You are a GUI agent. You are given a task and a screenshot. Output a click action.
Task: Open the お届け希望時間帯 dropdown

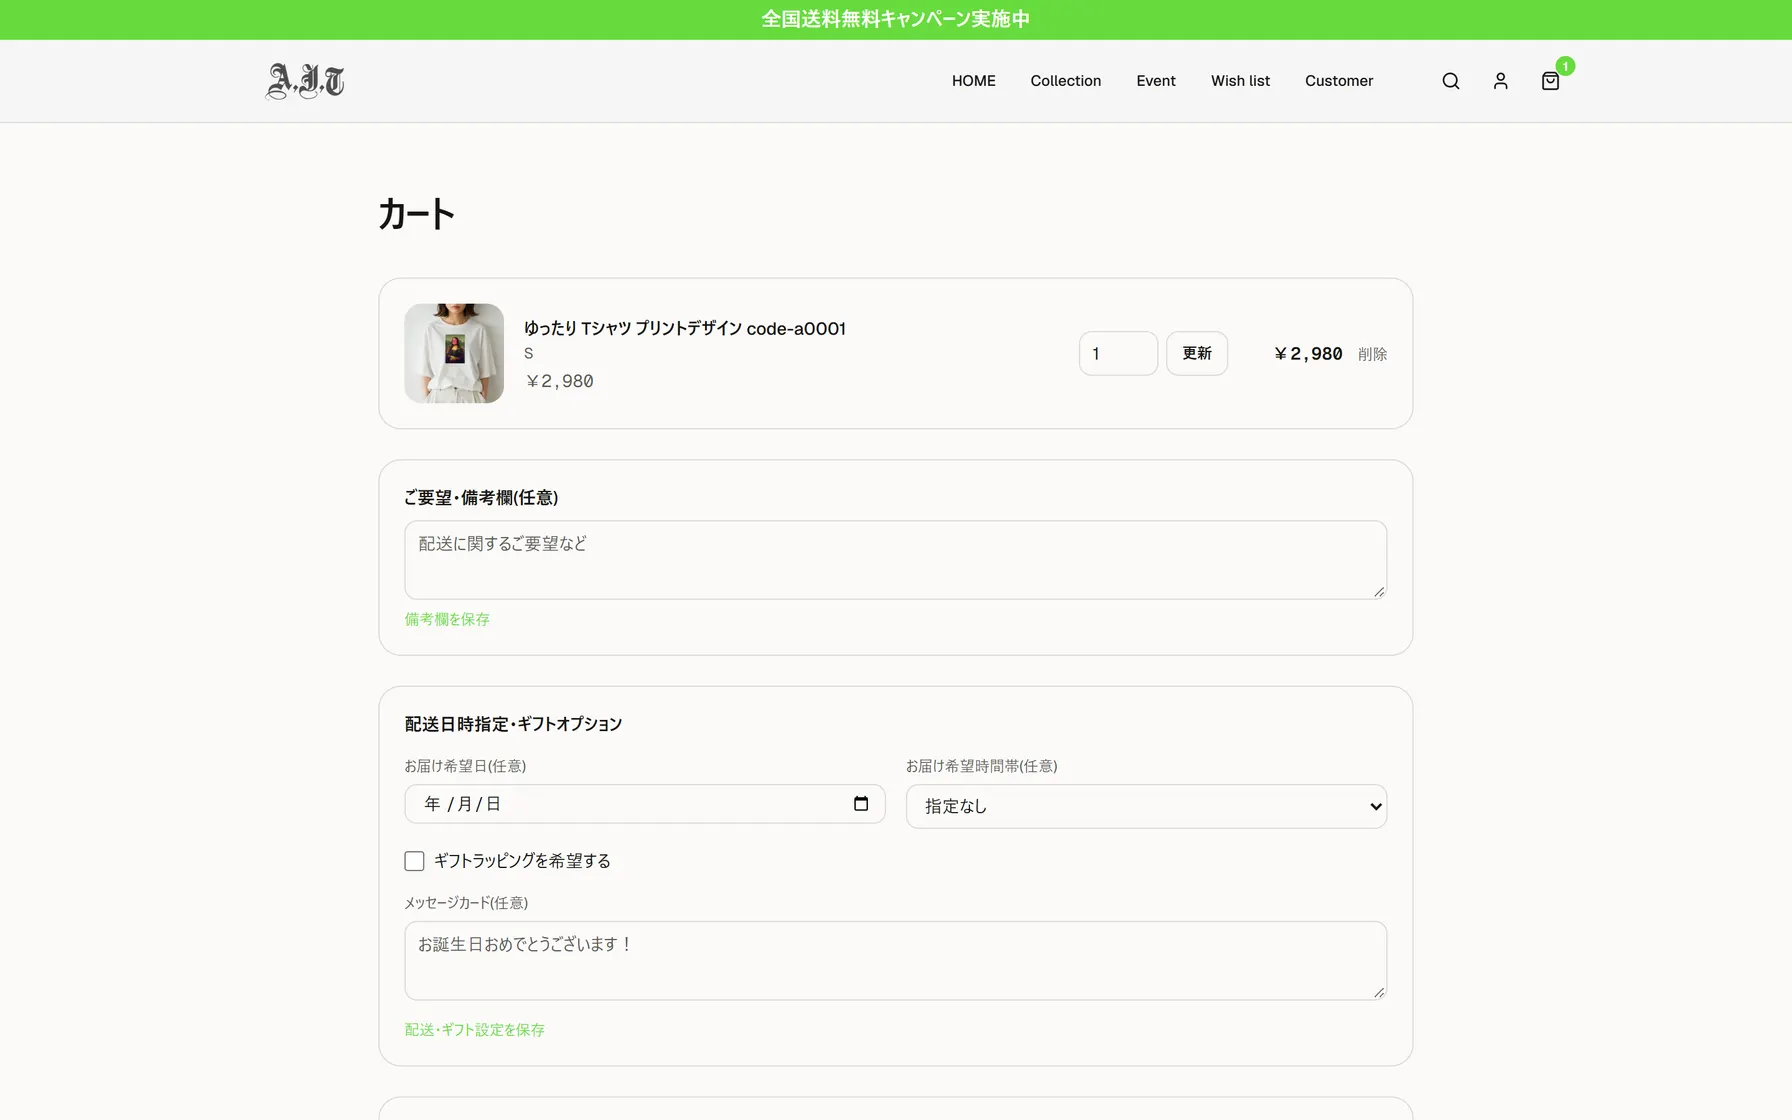click(x=1146, y=806)
